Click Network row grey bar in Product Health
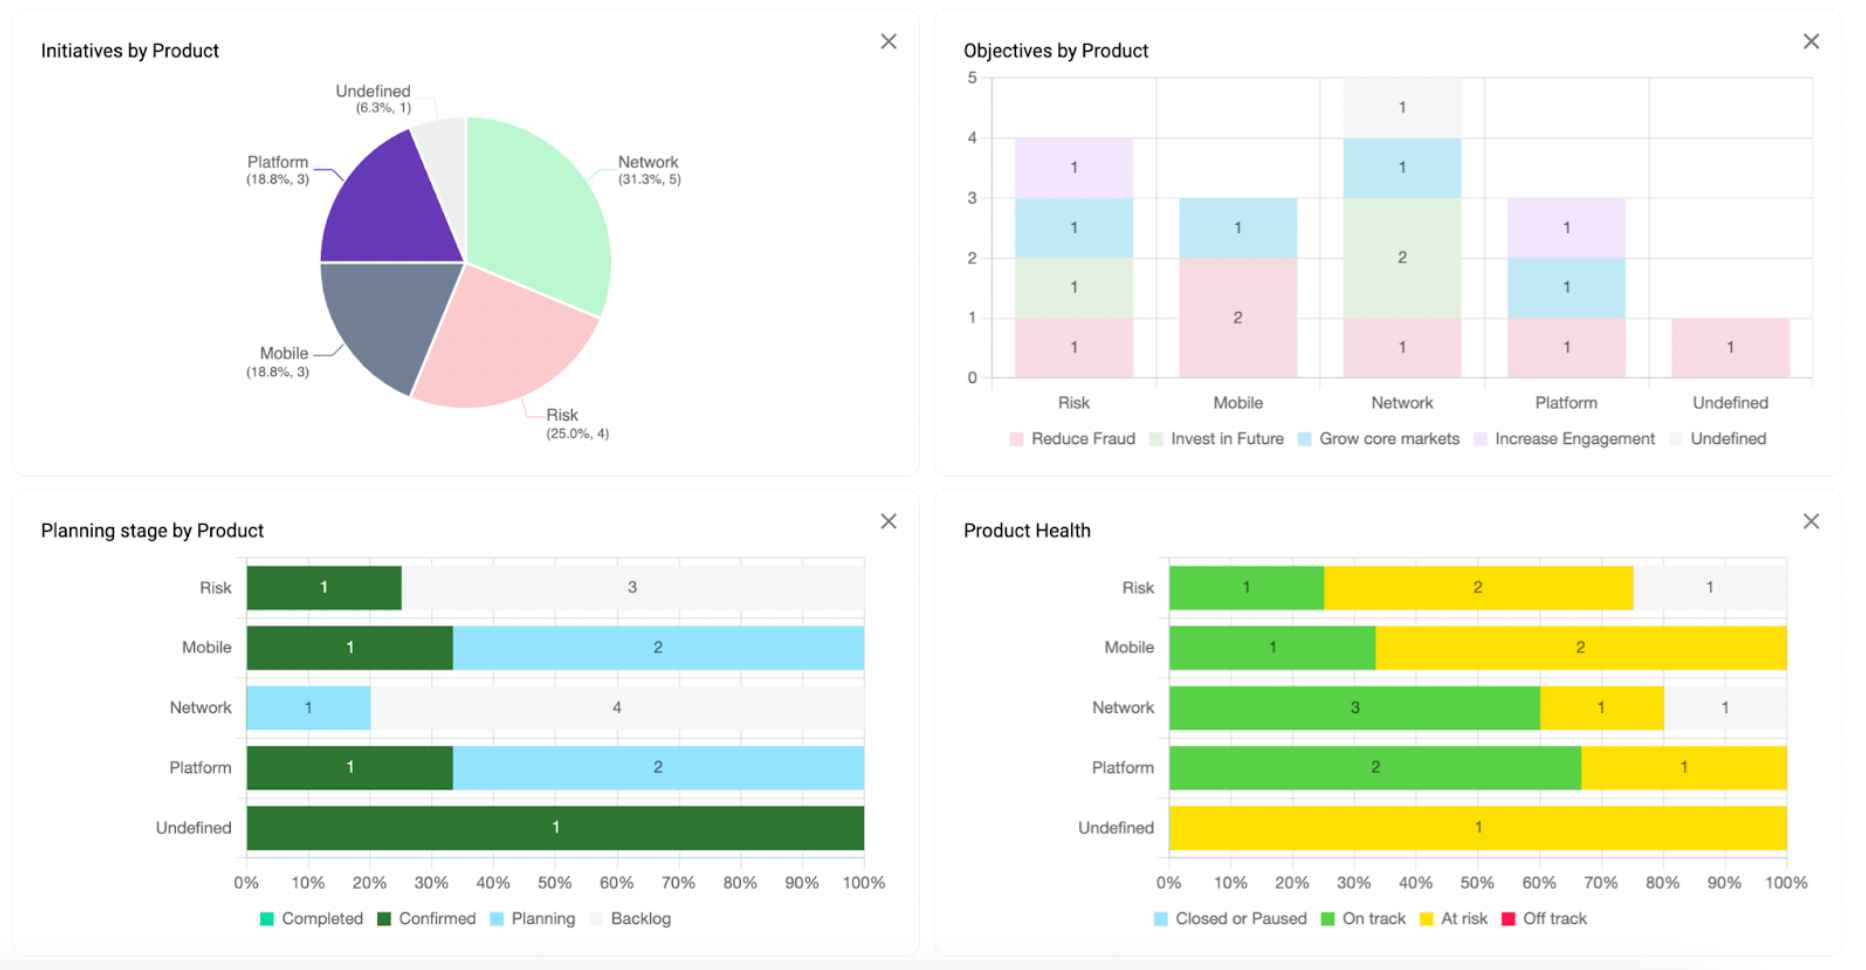 point(1725,708)
